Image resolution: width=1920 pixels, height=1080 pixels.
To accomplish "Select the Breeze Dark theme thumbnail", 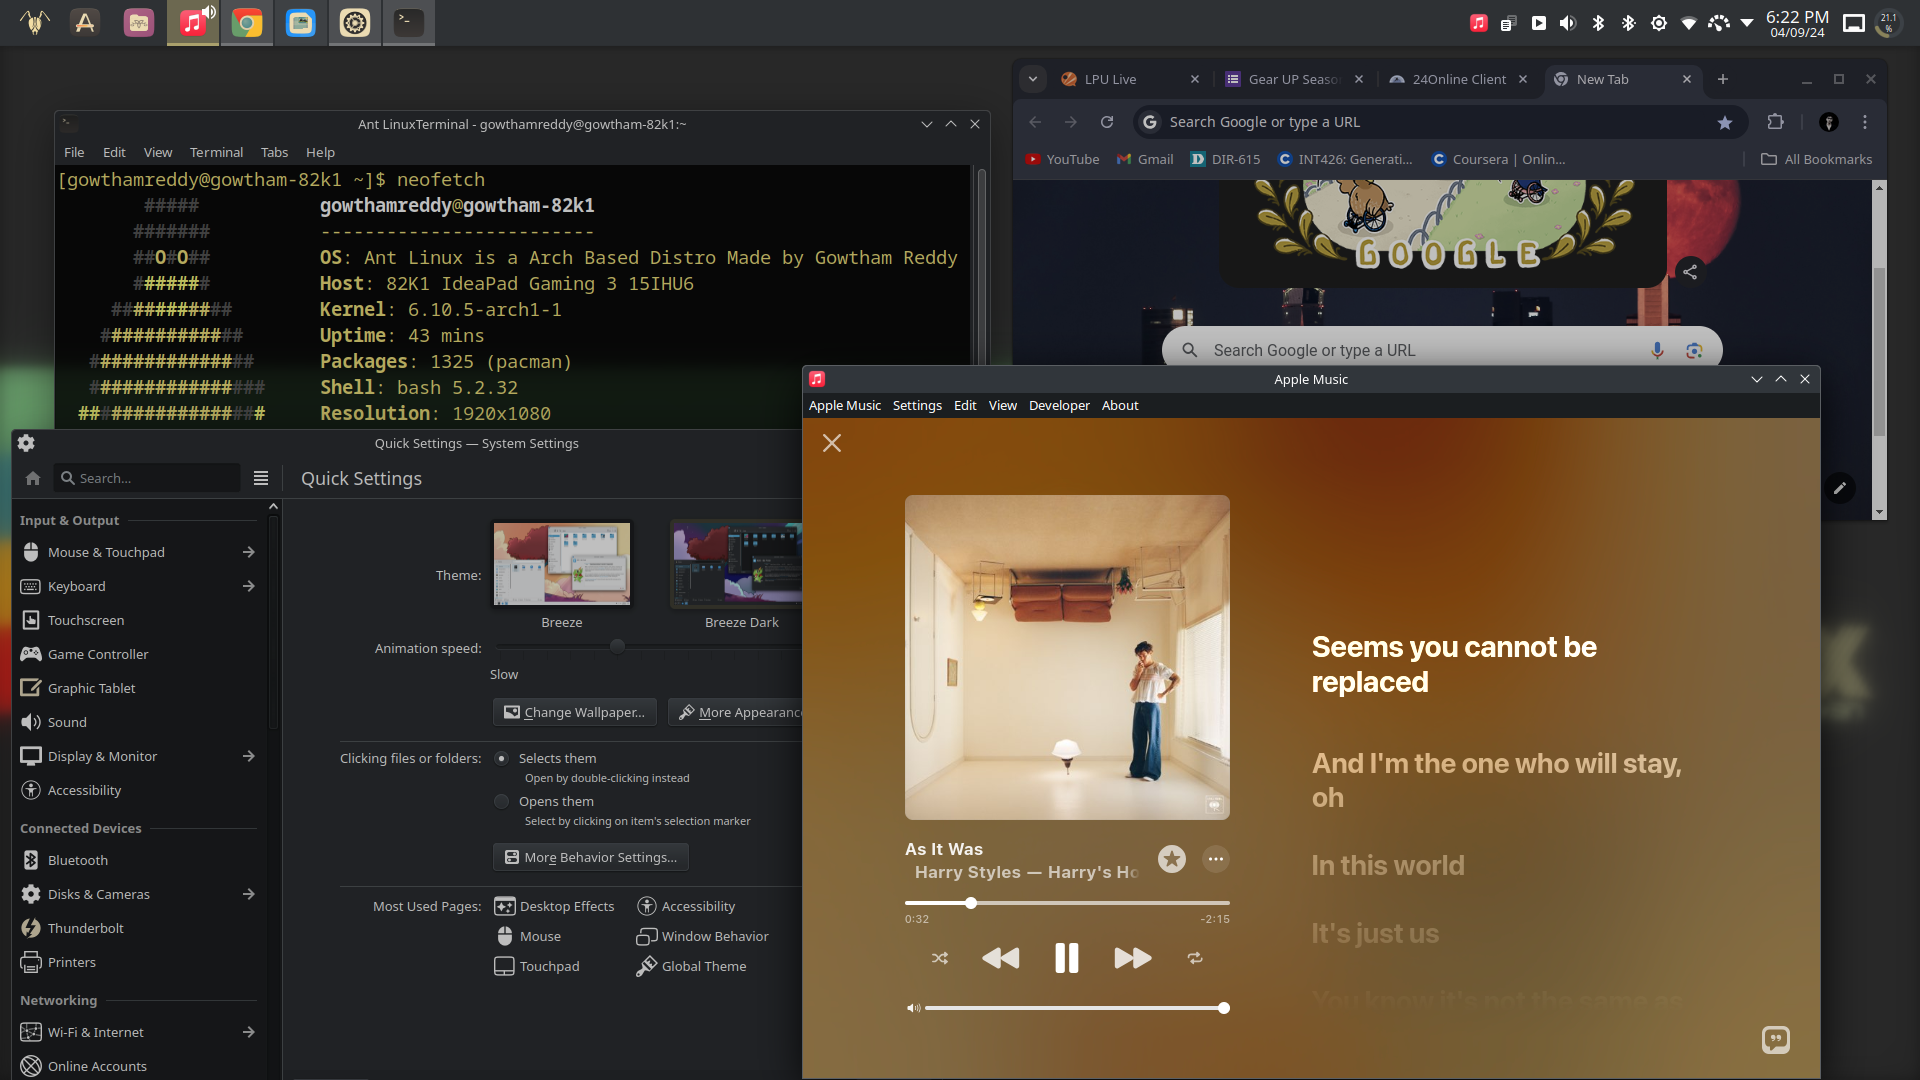I will (738, 564).
